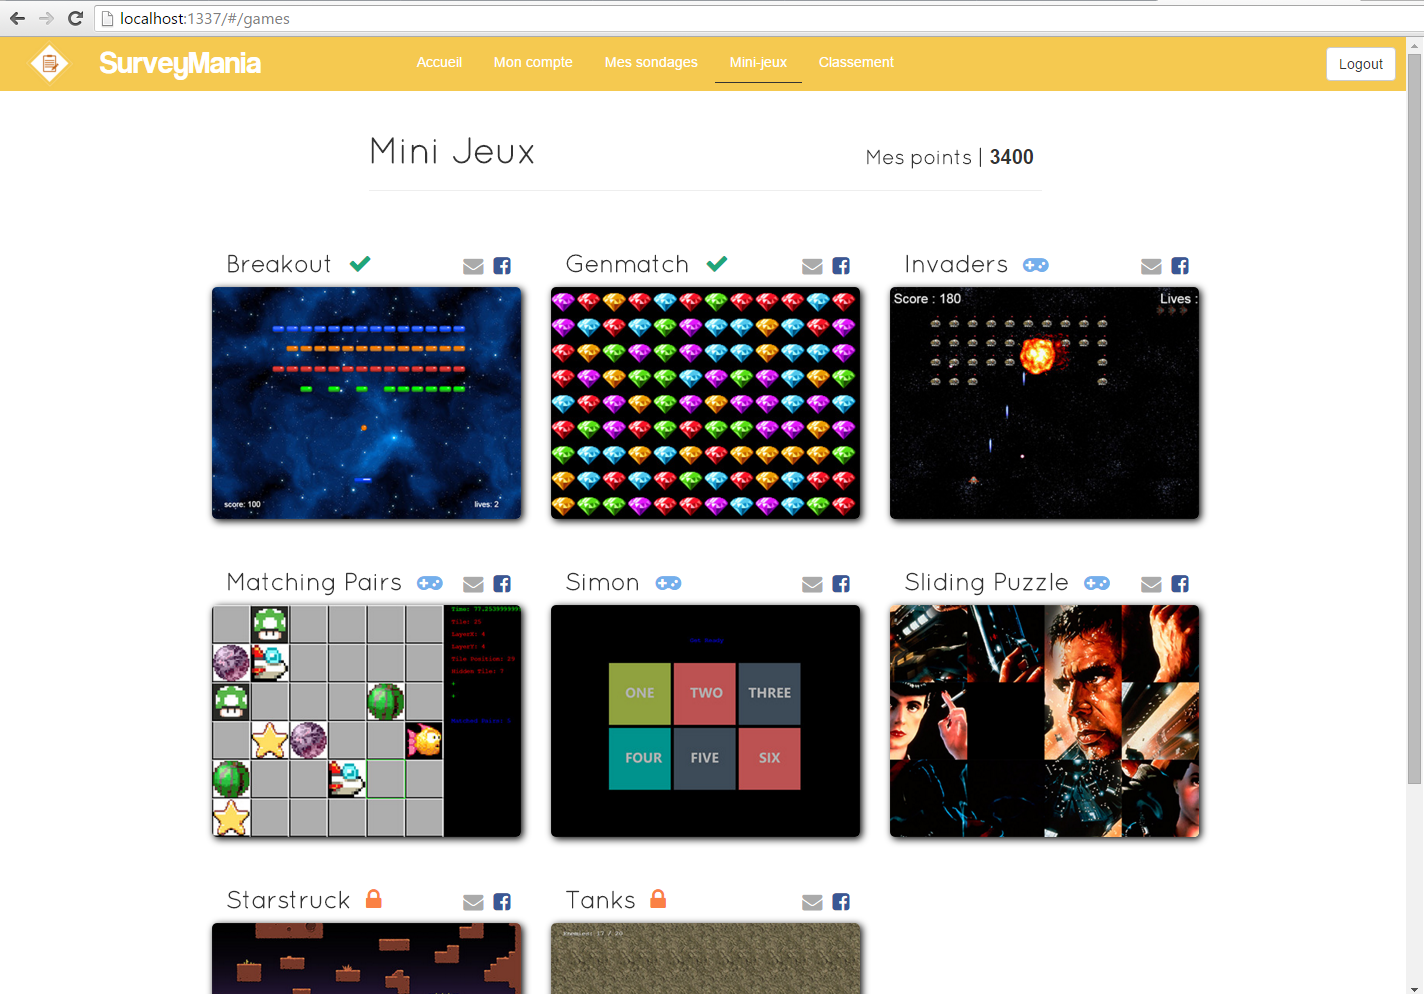
Task: Share Starstruck on Facebook
Action: point(502,902)
